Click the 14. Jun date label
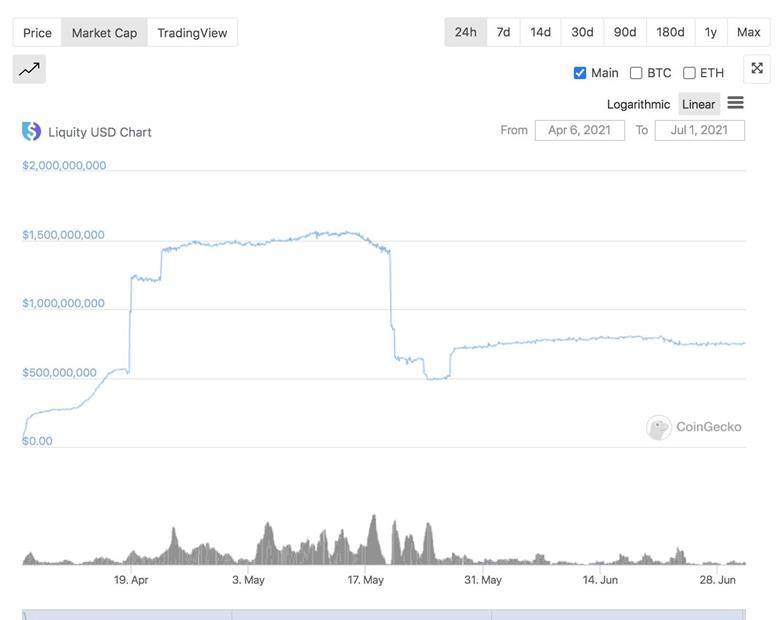The image size is (780, 620). [x=600, y=580]
